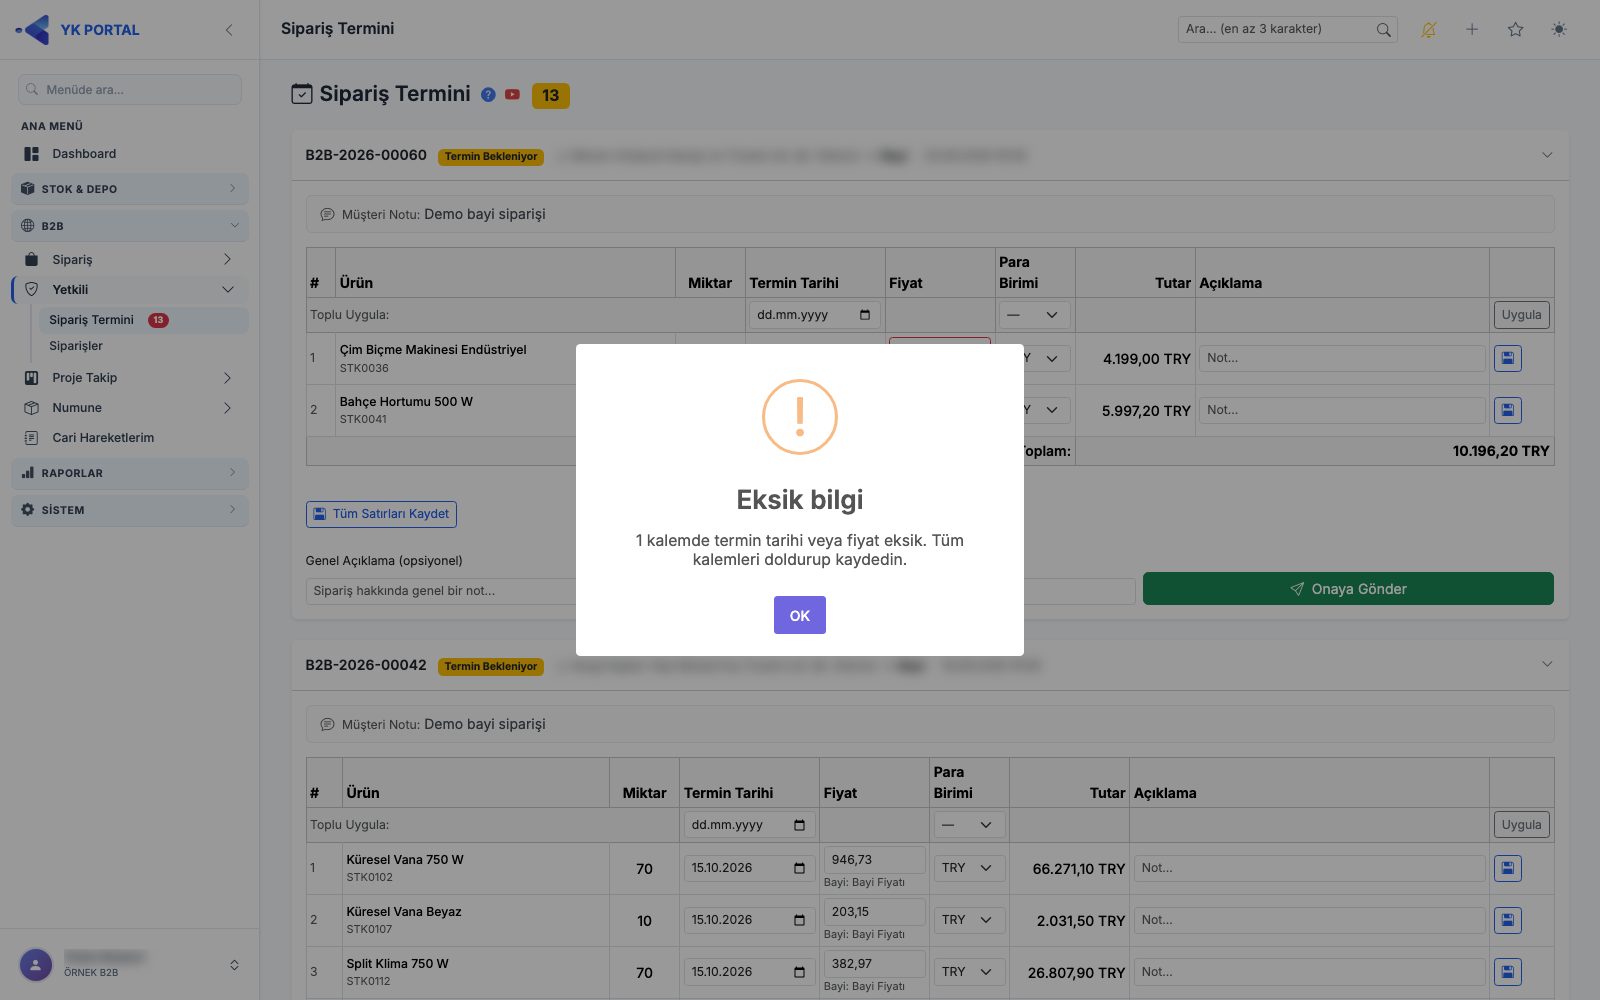Open help icon next to Sipariş Termini title
This screenshot has height=1000, width=1600.
488,95
